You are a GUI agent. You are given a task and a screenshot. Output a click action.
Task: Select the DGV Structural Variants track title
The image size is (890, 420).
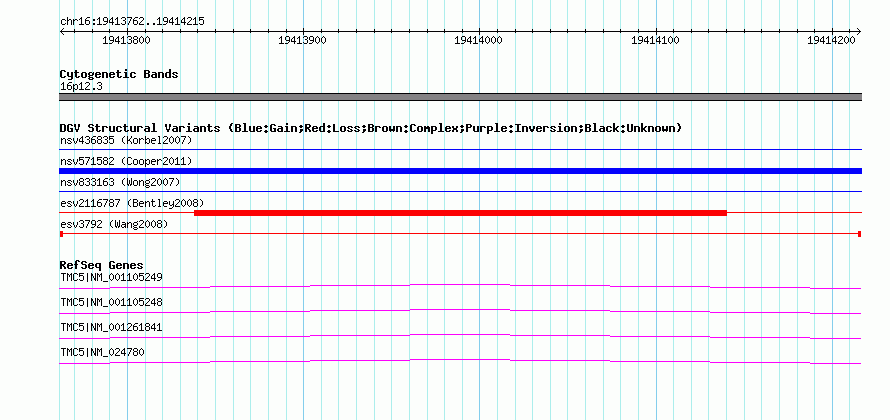[371, 128]
